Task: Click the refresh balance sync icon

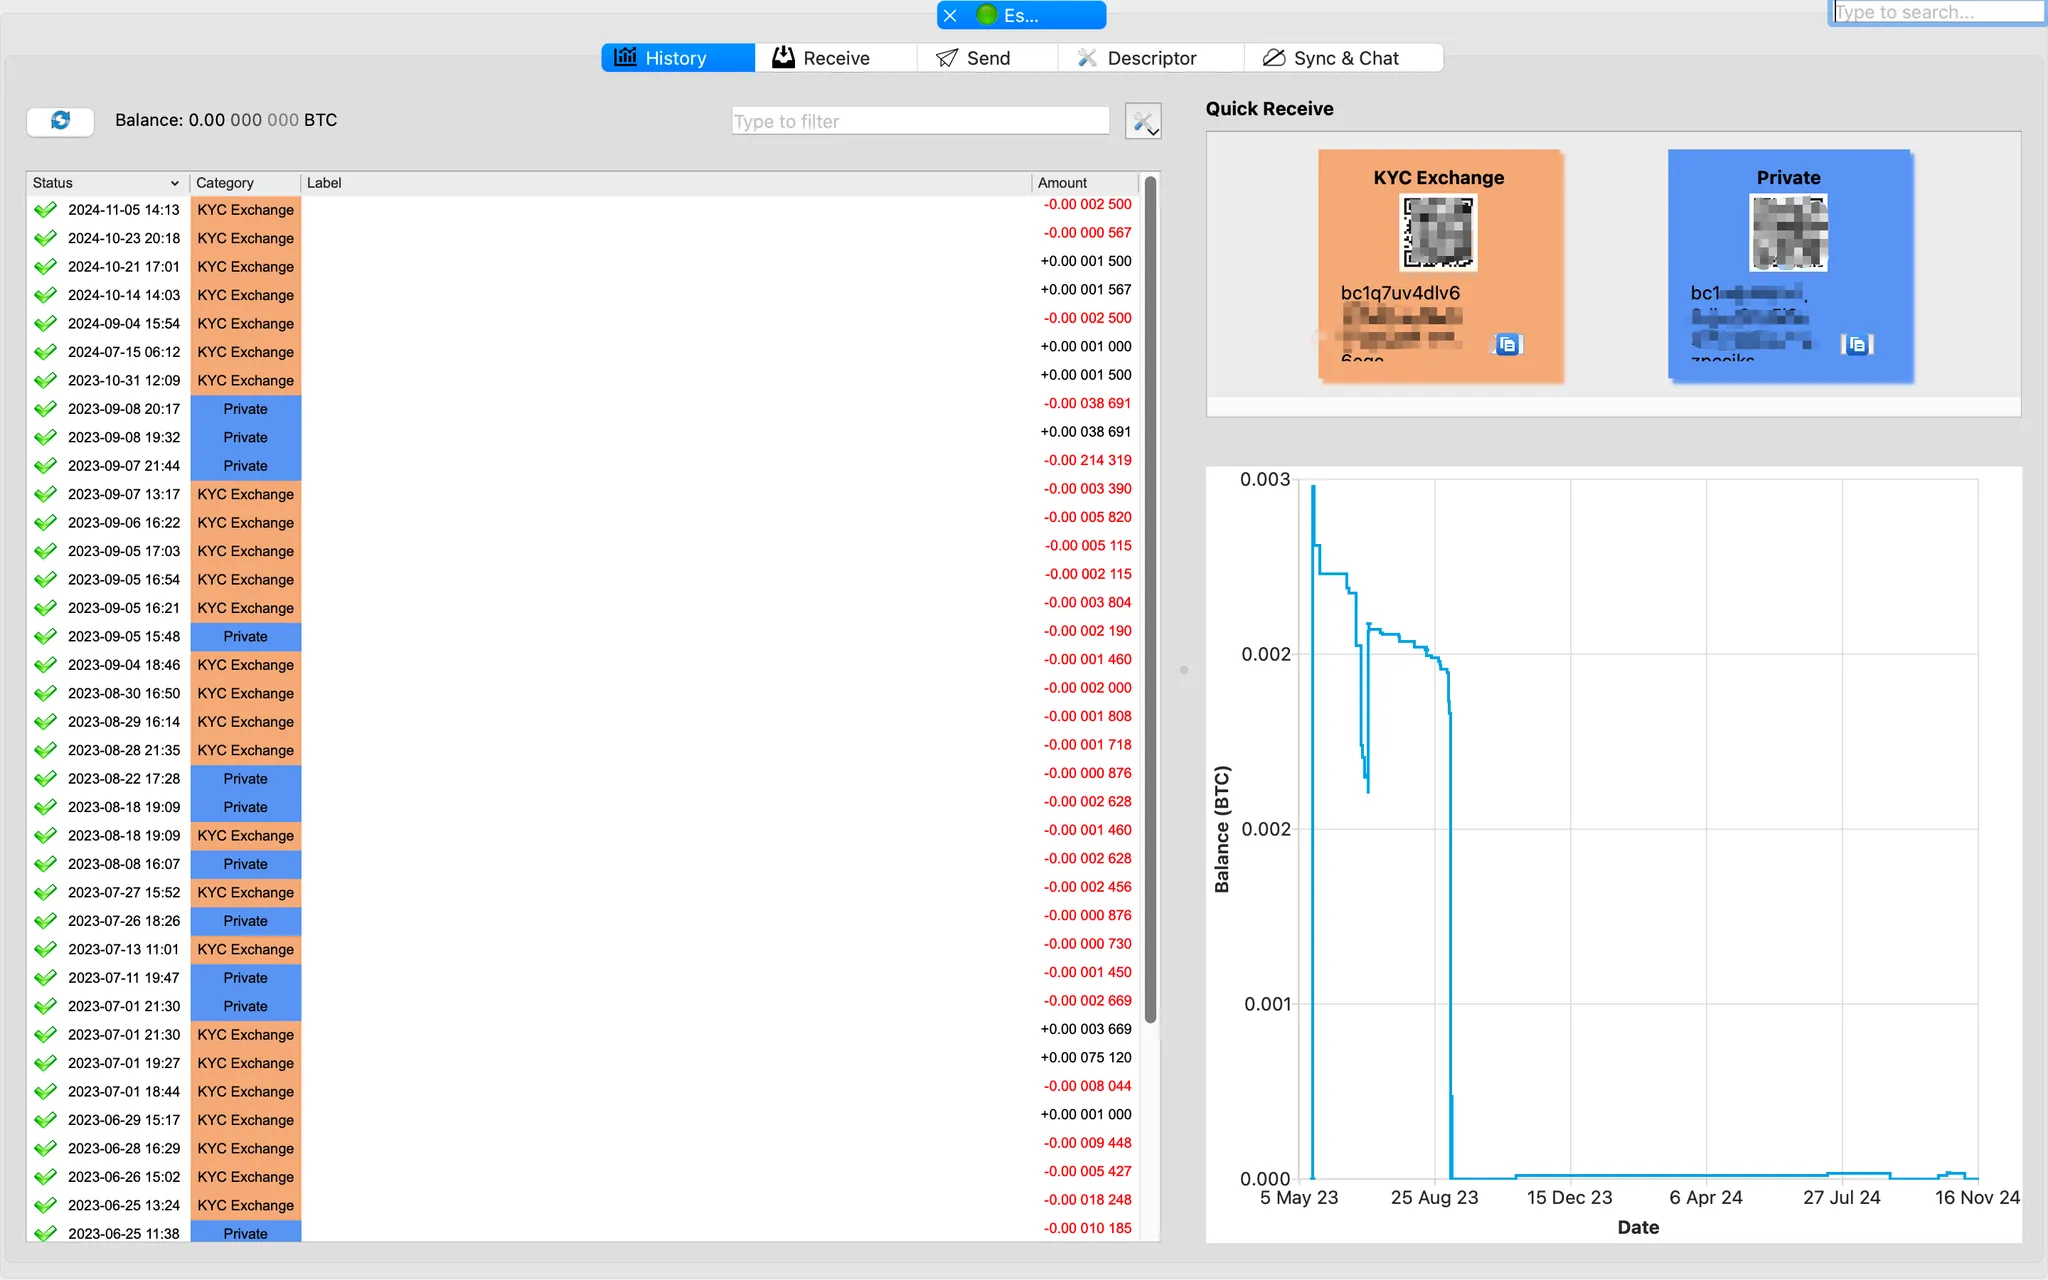Action: (x=60, y=121)
